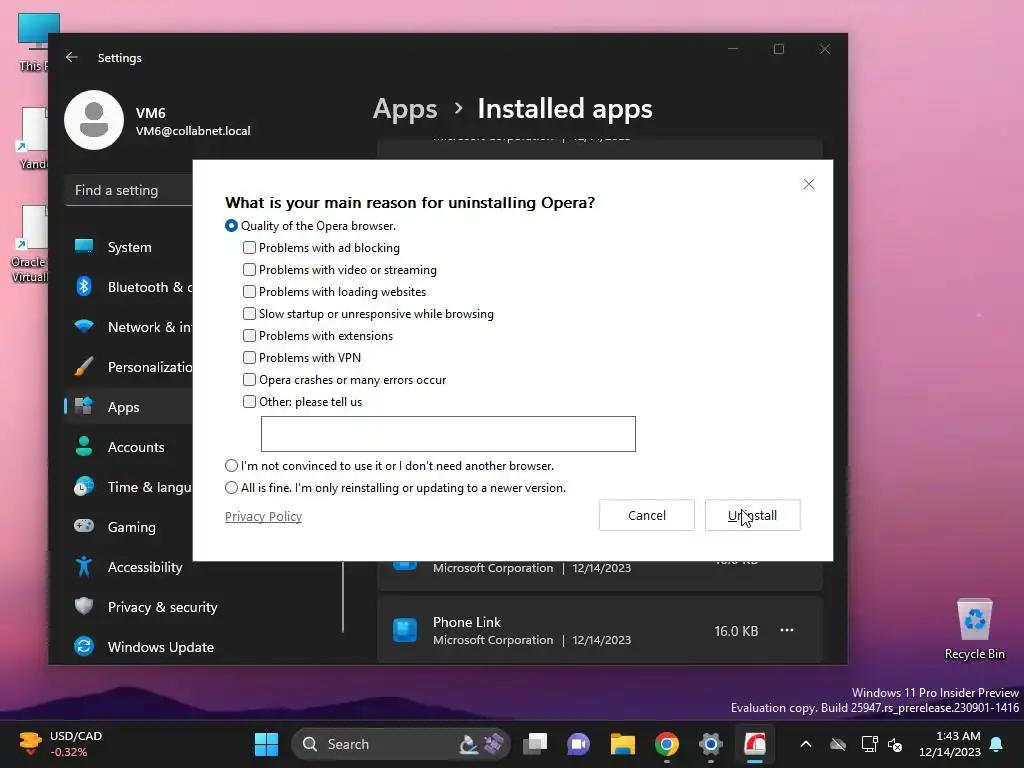Open Network icon in Settings sidebar
1024x768 pixels.
click(x=84, y=326)
